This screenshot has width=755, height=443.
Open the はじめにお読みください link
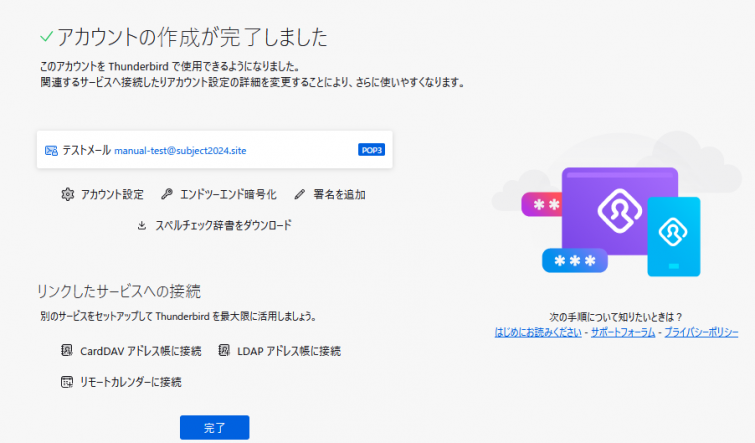pyautogui.click(x=538, y=332)
